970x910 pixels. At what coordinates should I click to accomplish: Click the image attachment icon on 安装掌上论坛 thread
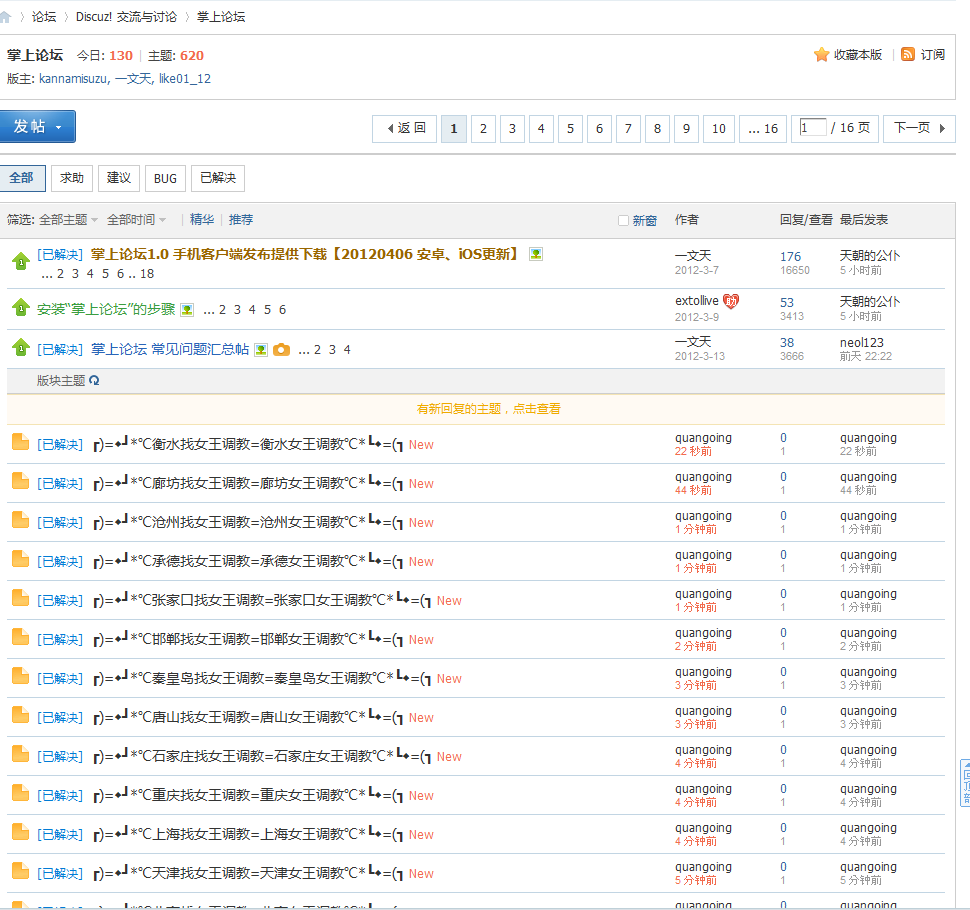pos(187,310)
